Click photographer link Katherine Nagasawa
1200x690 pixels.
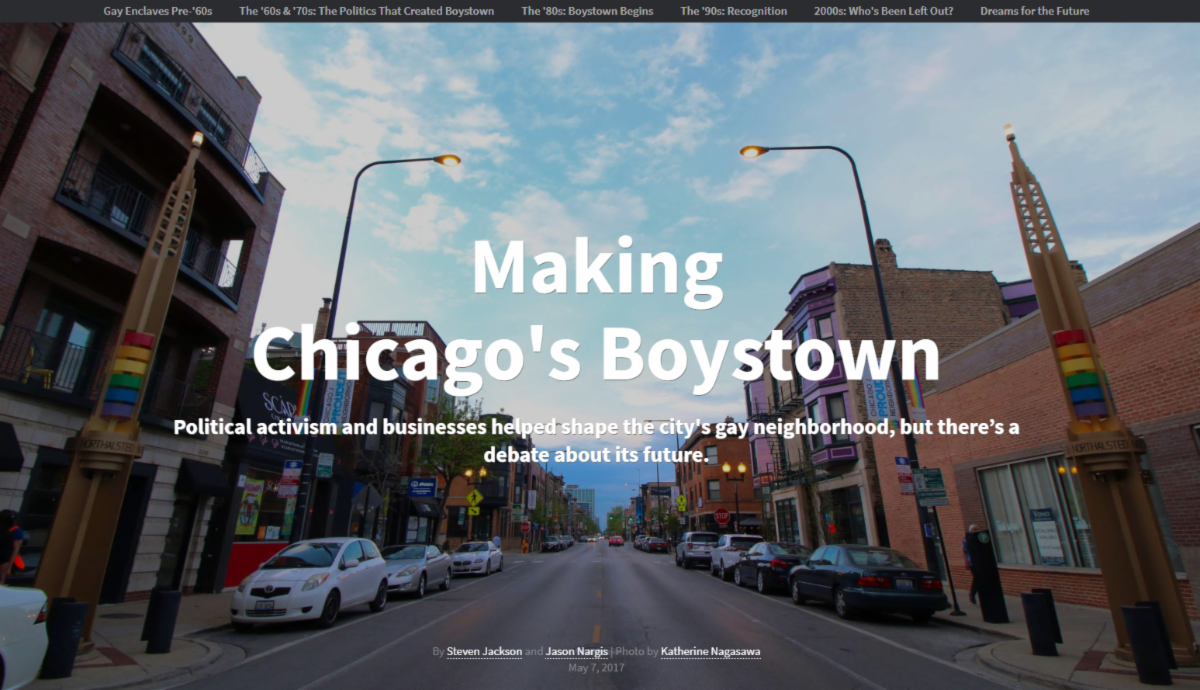(x=710, y=652)
